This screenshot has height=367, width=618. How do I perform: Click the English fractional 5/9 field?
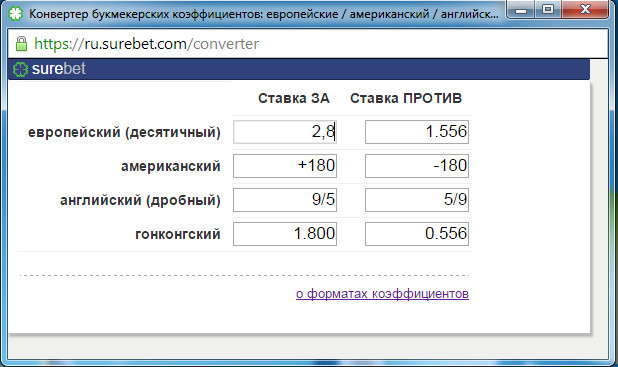(417, 200)
